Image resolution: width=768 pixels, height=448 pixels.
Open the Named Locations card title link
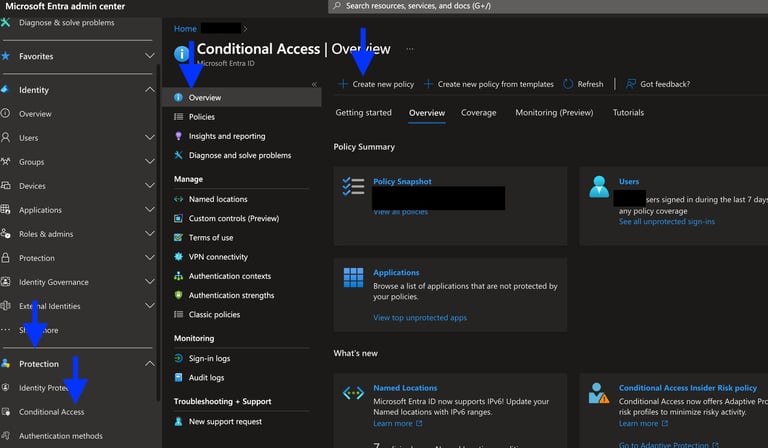click(405, 388)
